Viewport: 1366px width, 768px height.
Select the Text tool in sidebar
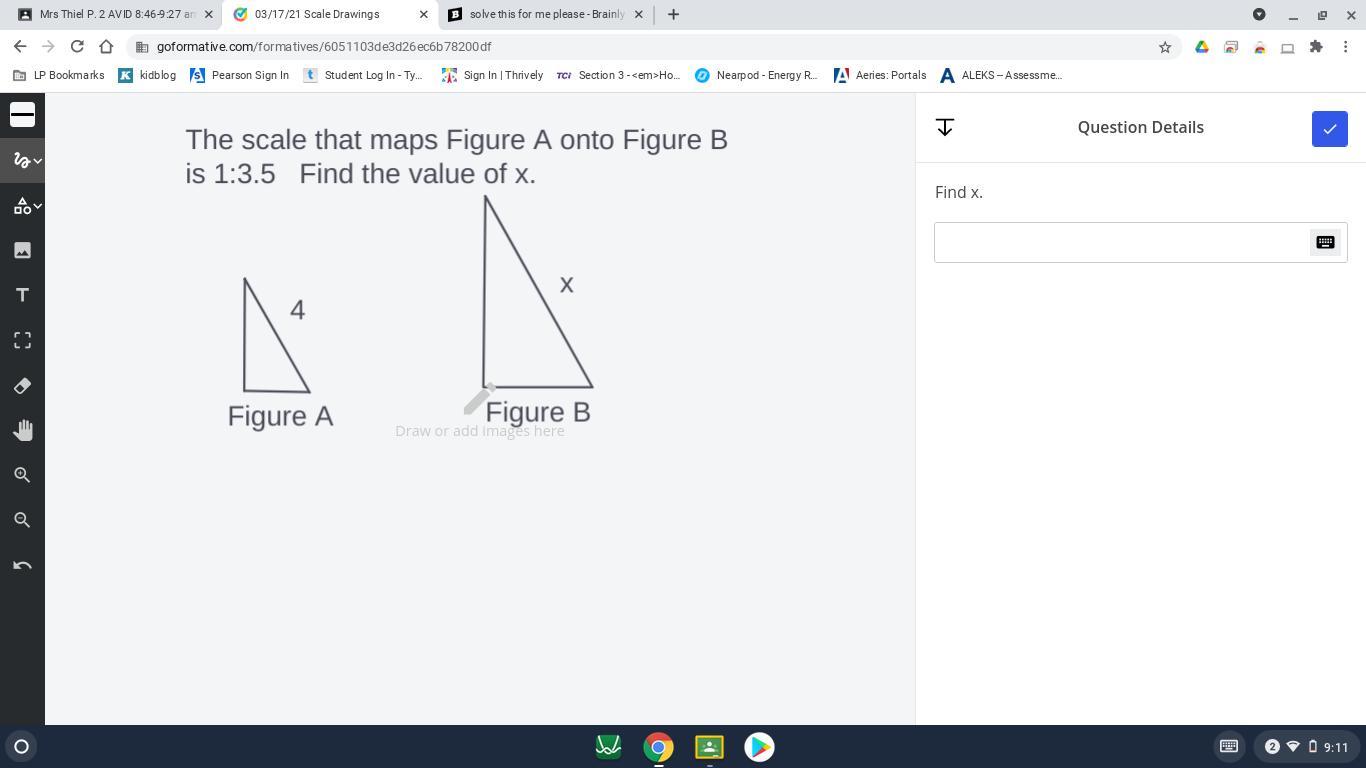point(22,295)
